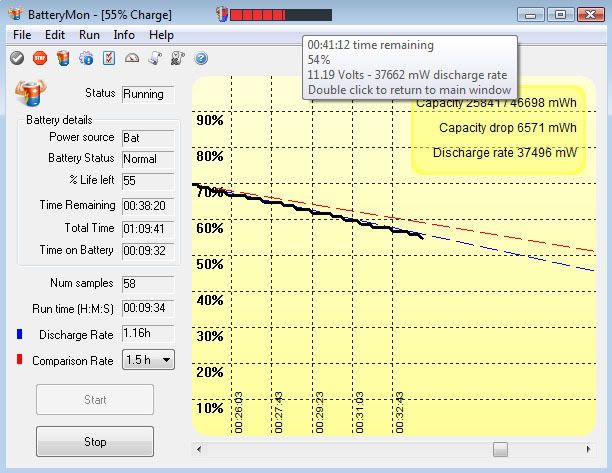Click the BatteryMon title bar app icon
Image resolution: width=612 pixels, height=473 pixels.
click(x=16, y=14)
